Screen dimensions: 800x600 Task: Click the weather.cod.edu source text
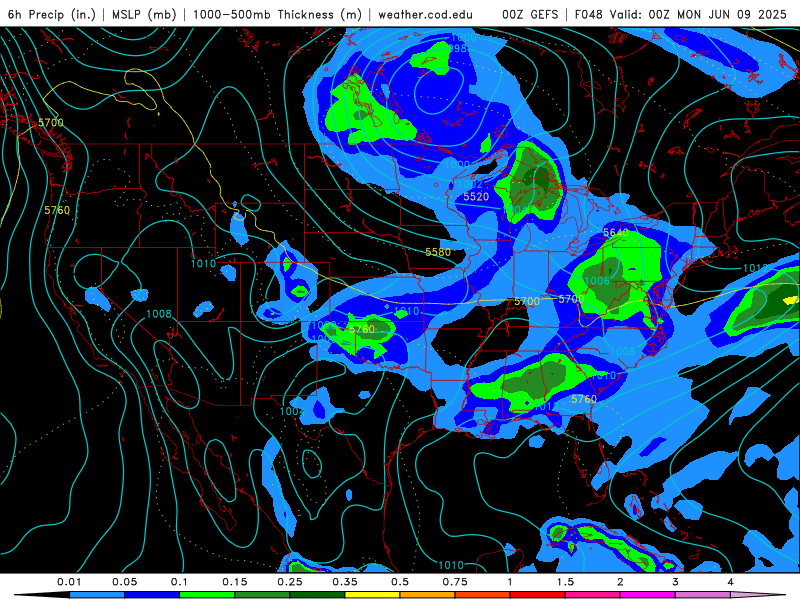point(425,14)
